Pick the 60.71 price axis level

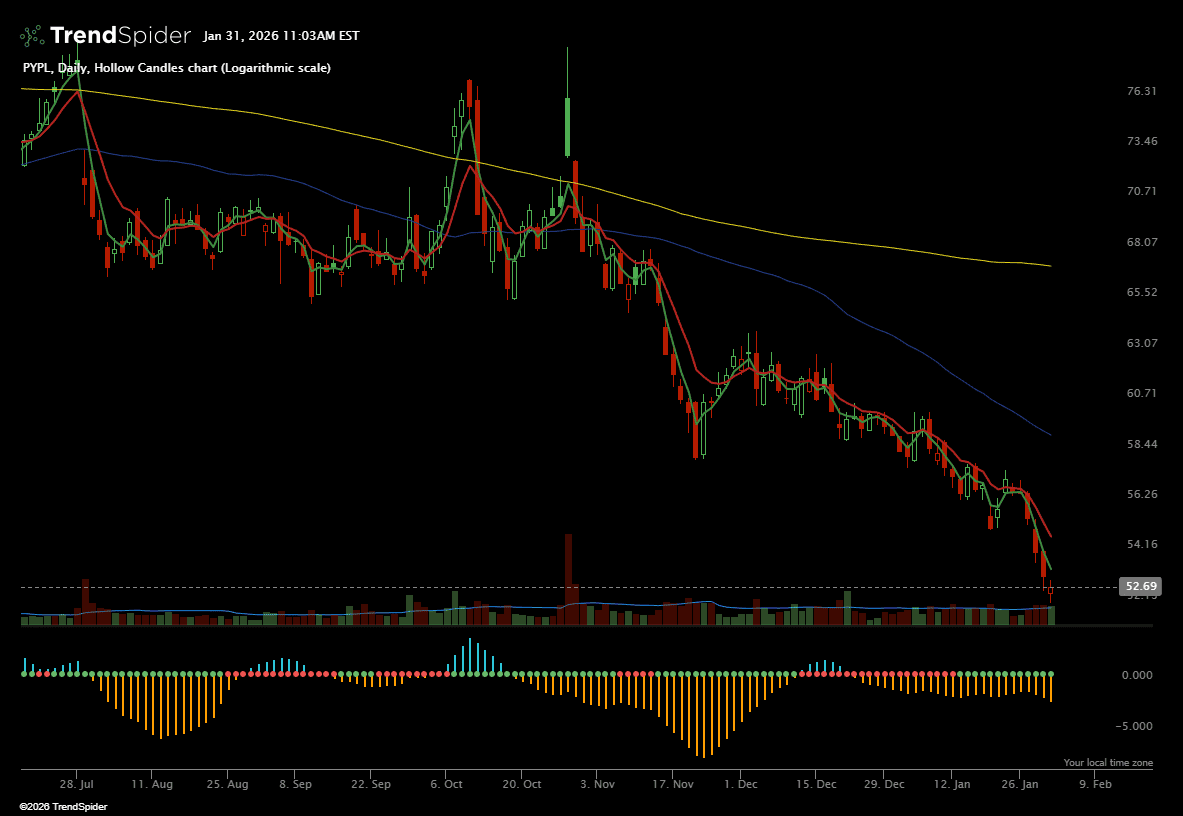(x=1141, y=393)
